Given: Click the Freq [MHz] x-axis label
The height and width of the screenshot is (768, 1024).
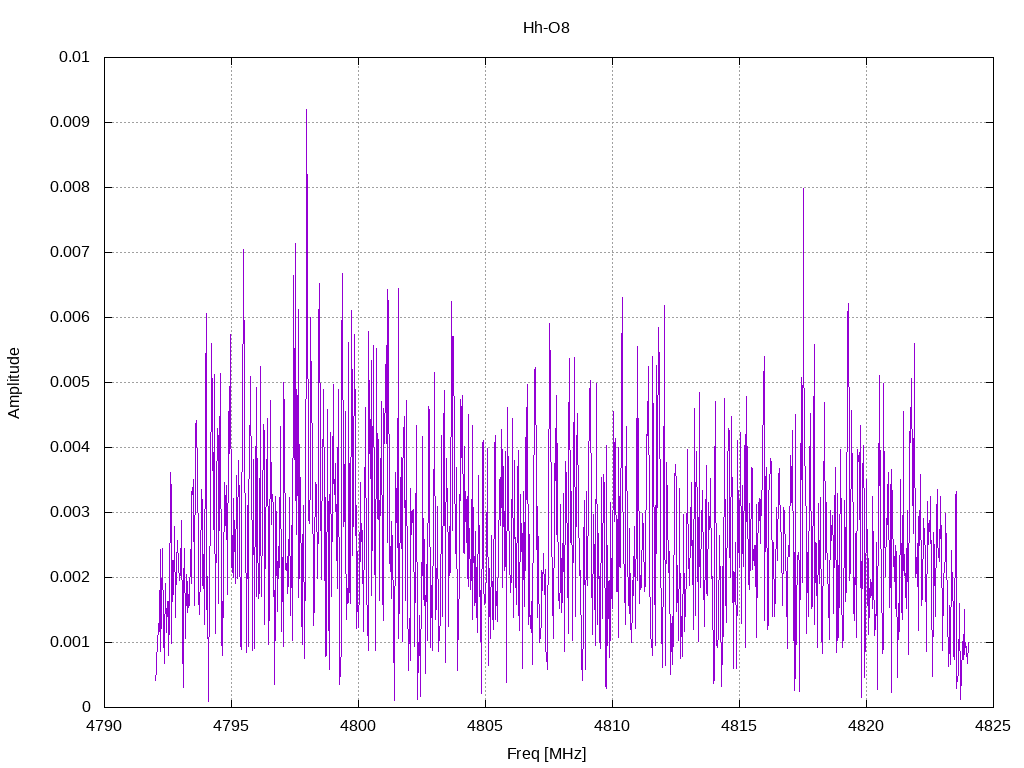Looking at the screenshot, I should [546, 754].
